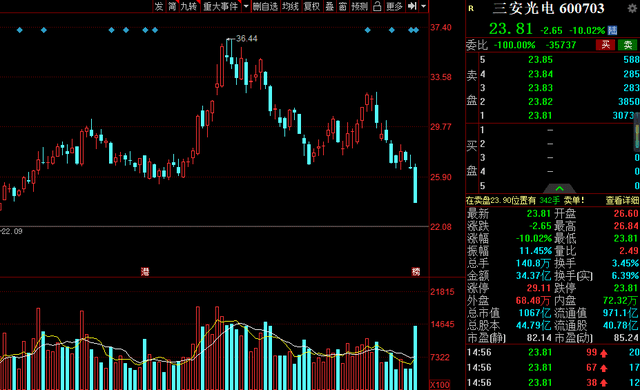The width and height of the screenshot is (640, 390).
Task: Select sell level 3 price 23.83
Action: point(540,88)
